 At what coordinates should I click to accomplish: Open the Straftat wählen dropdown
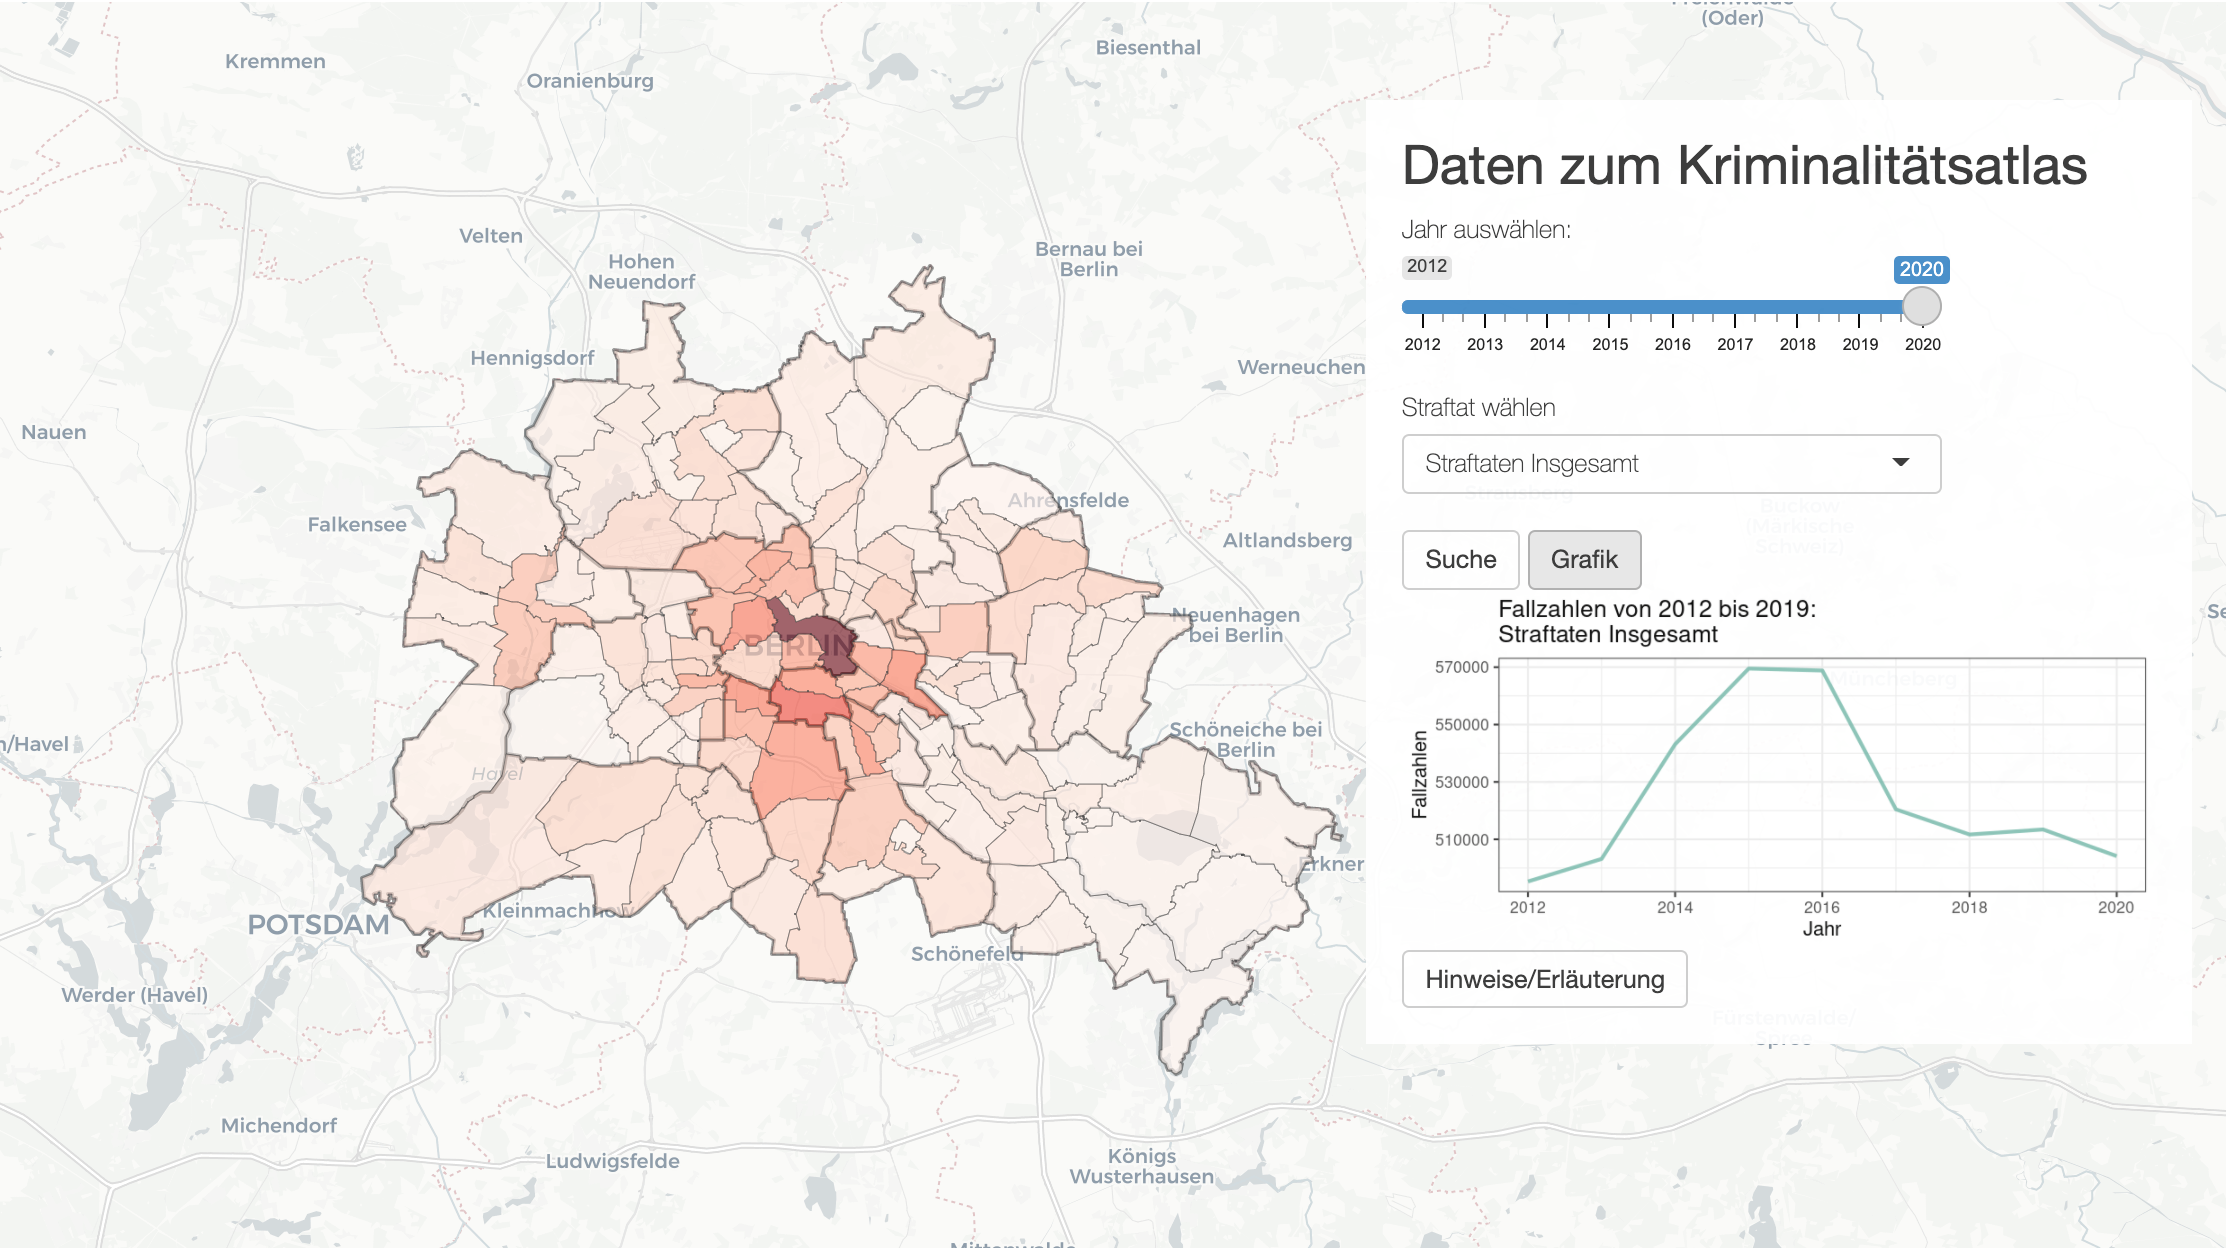(1670, 463)
